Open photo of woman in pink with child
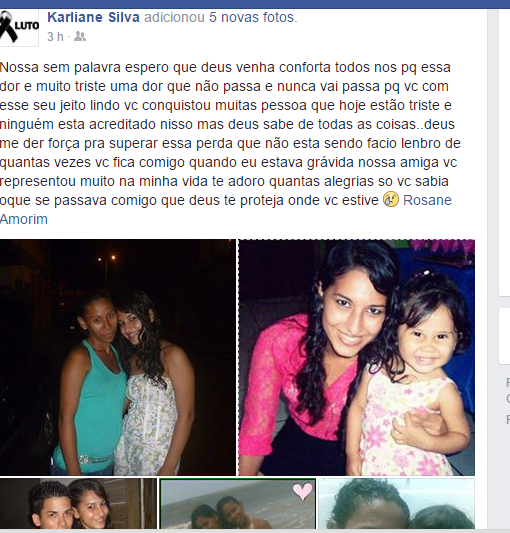The height and width of the screenshot is (533, 510). pos(357,357)
